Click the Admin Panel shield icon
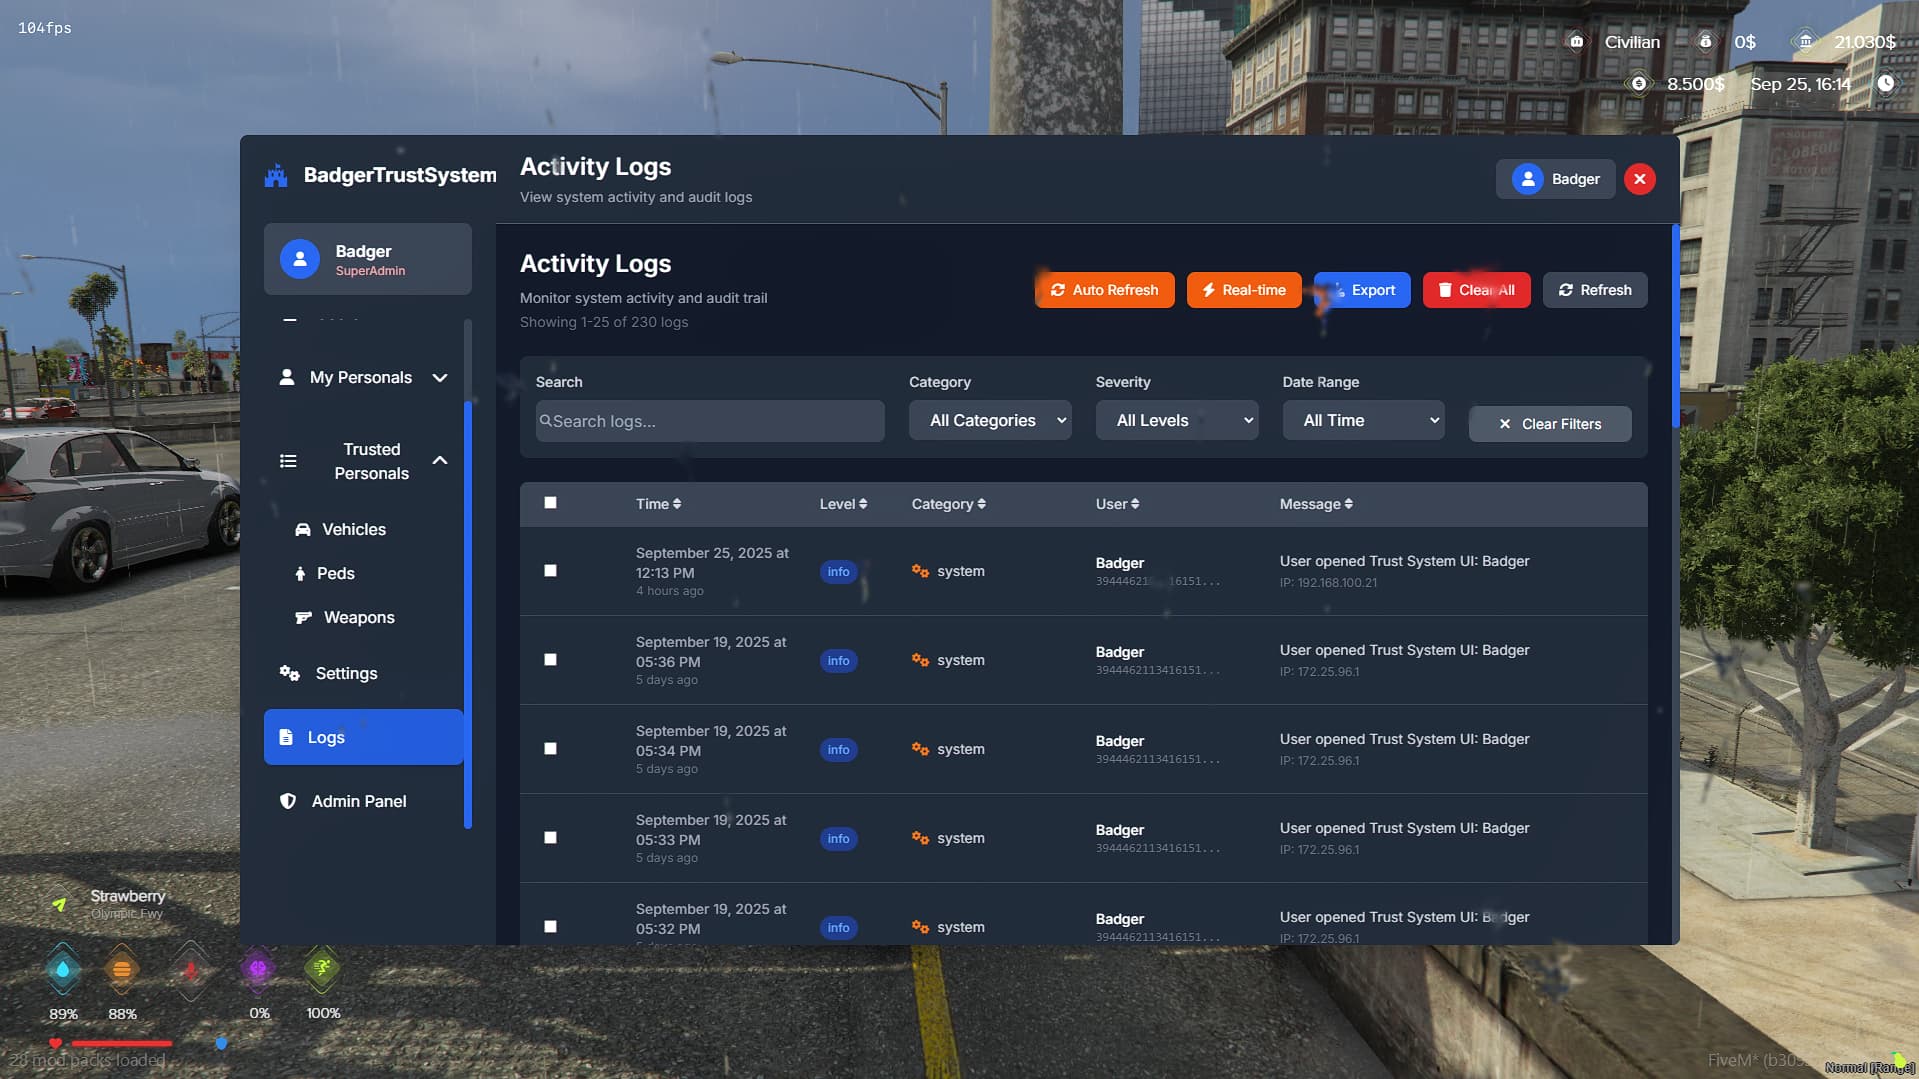 pos(288,801)
